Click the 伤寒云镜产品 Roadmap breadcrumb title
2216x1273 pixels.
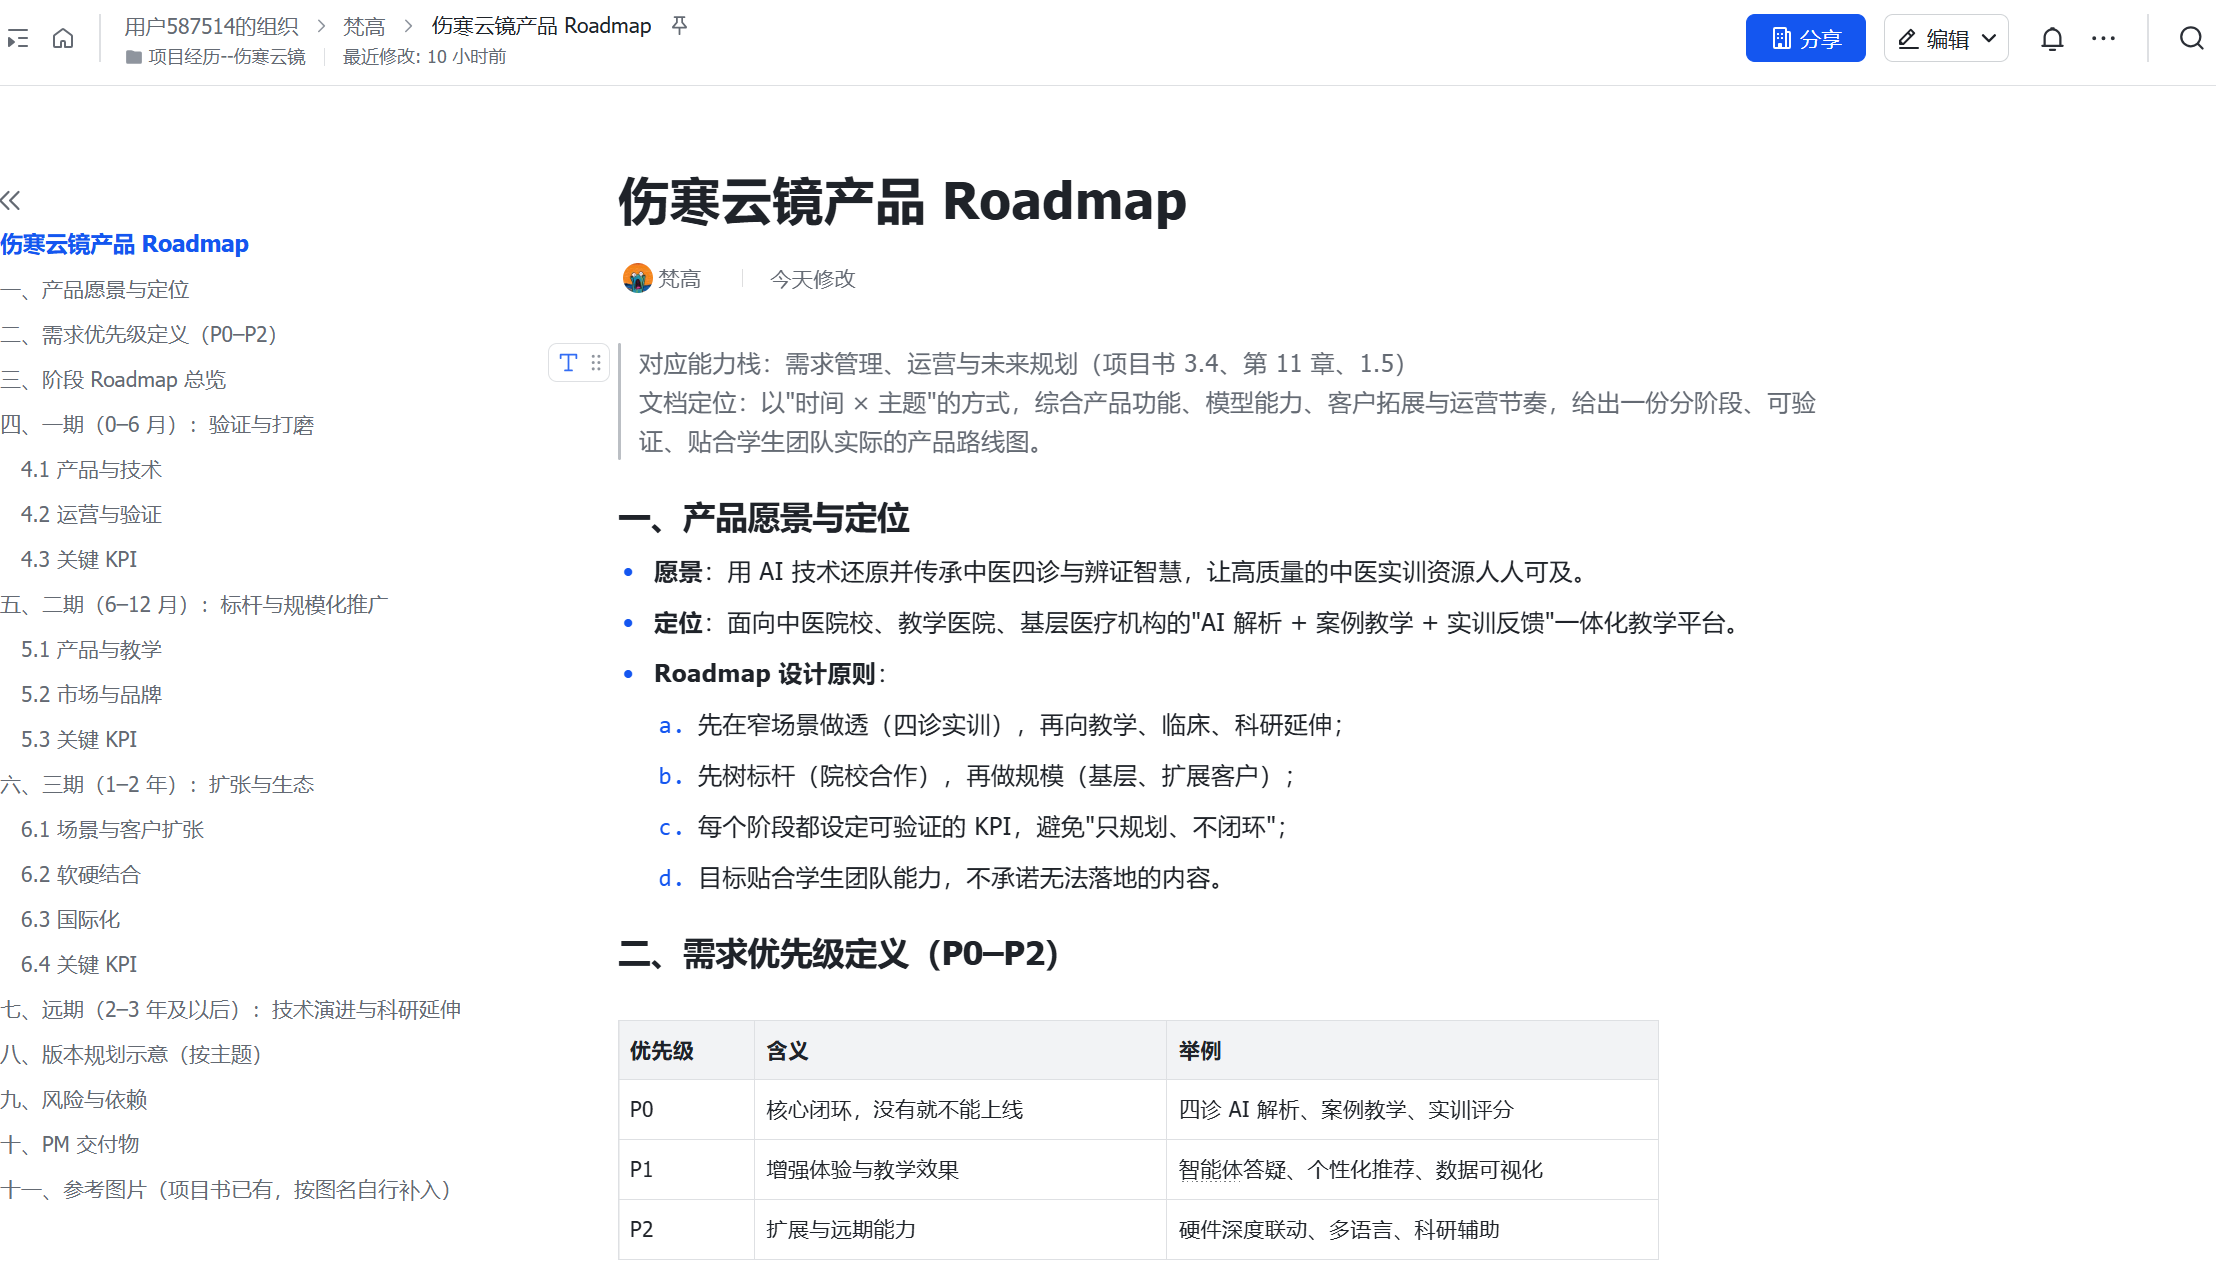(x=541, y=26)
